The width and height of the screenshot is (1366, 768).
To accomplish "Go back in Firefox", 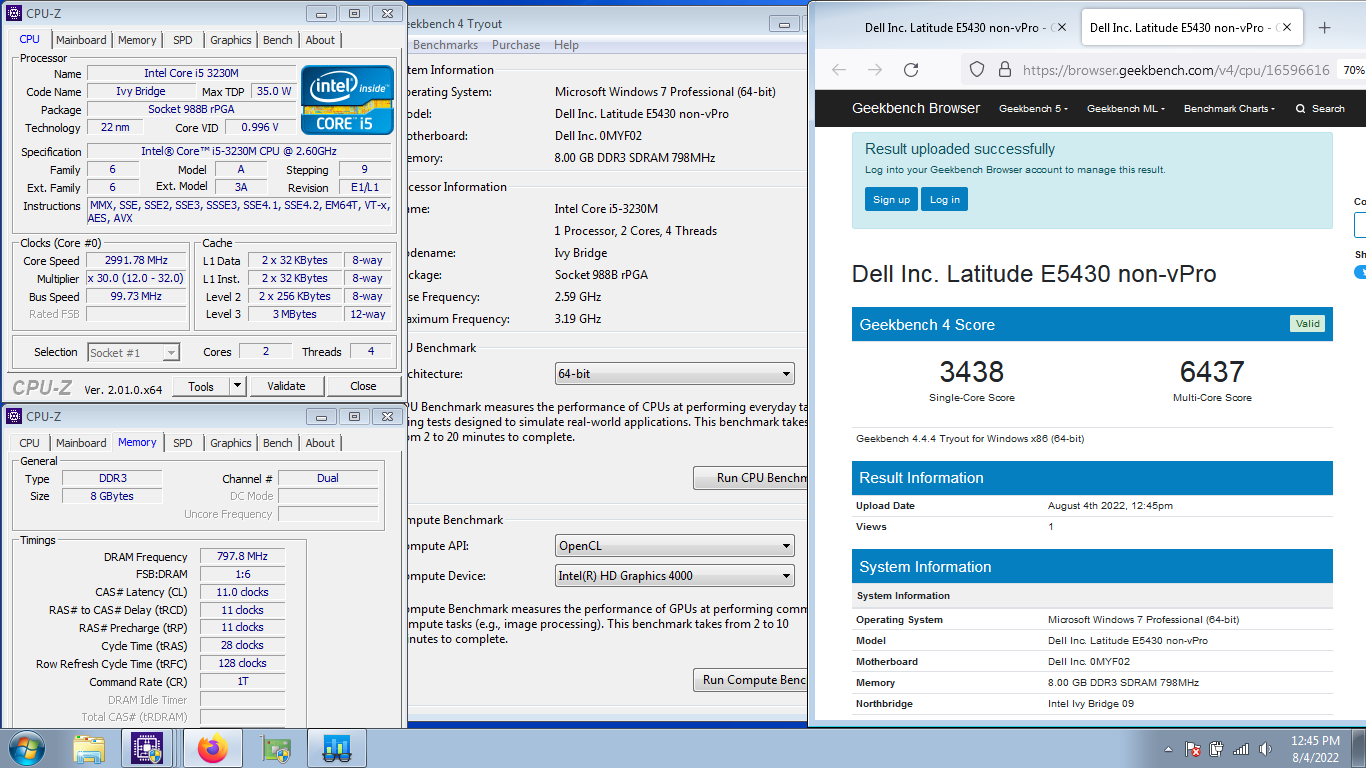I will (839, 70).
